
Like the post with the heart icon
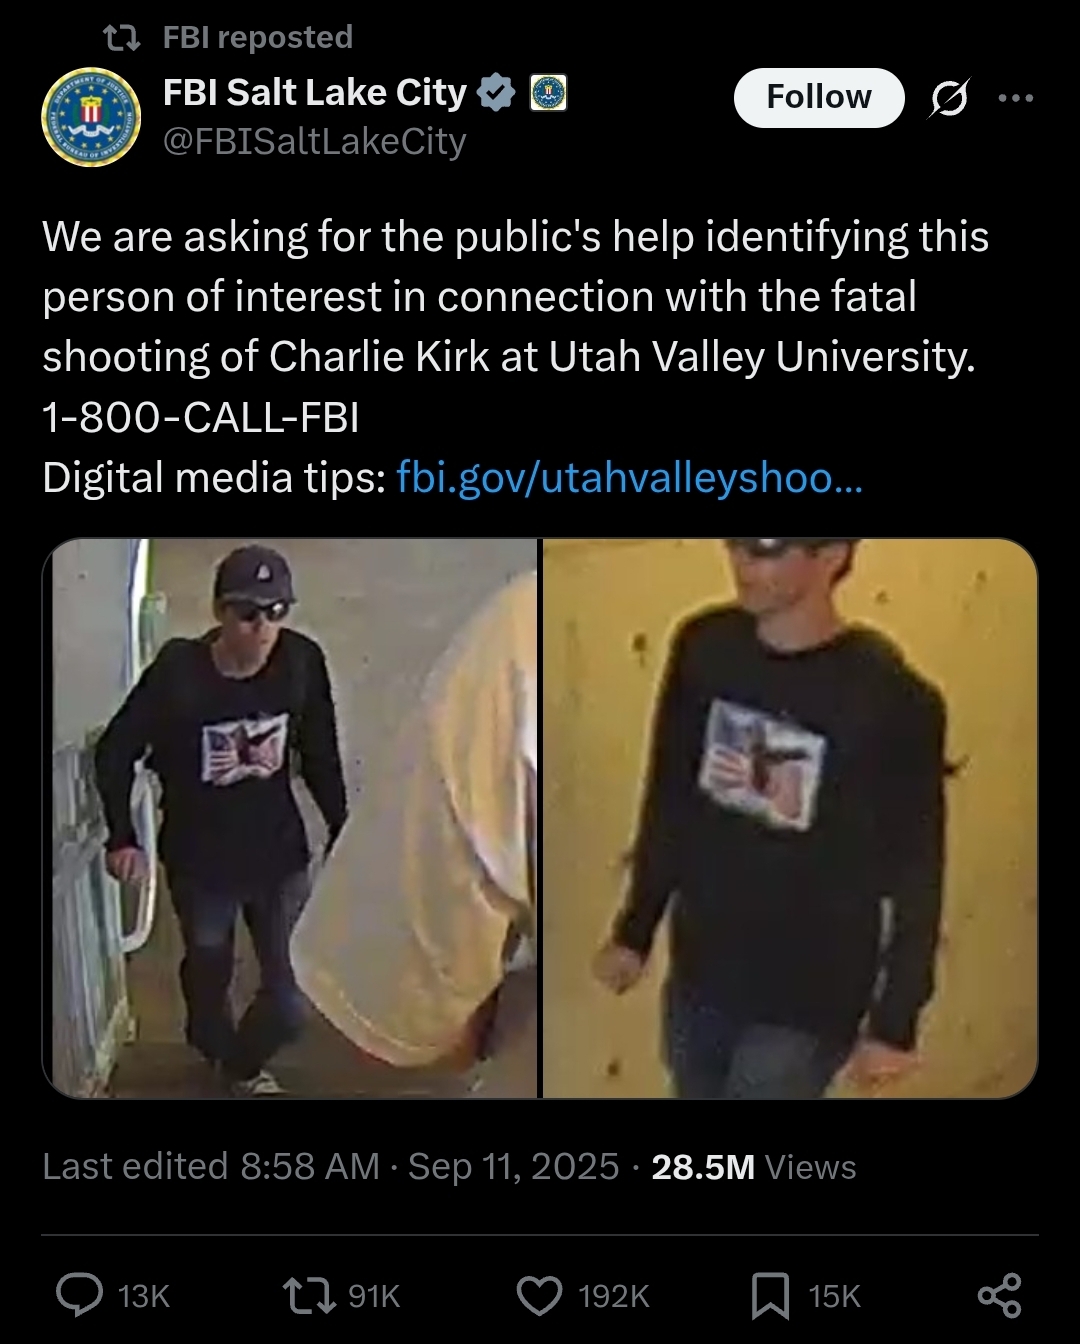tap(540, 1296)
